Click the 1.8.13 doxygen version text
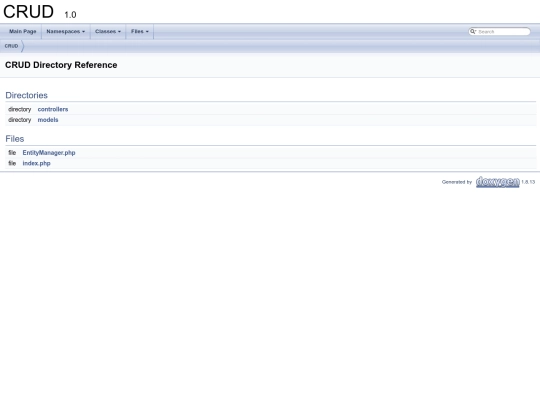The image size is (540, 405). [528, 182]
